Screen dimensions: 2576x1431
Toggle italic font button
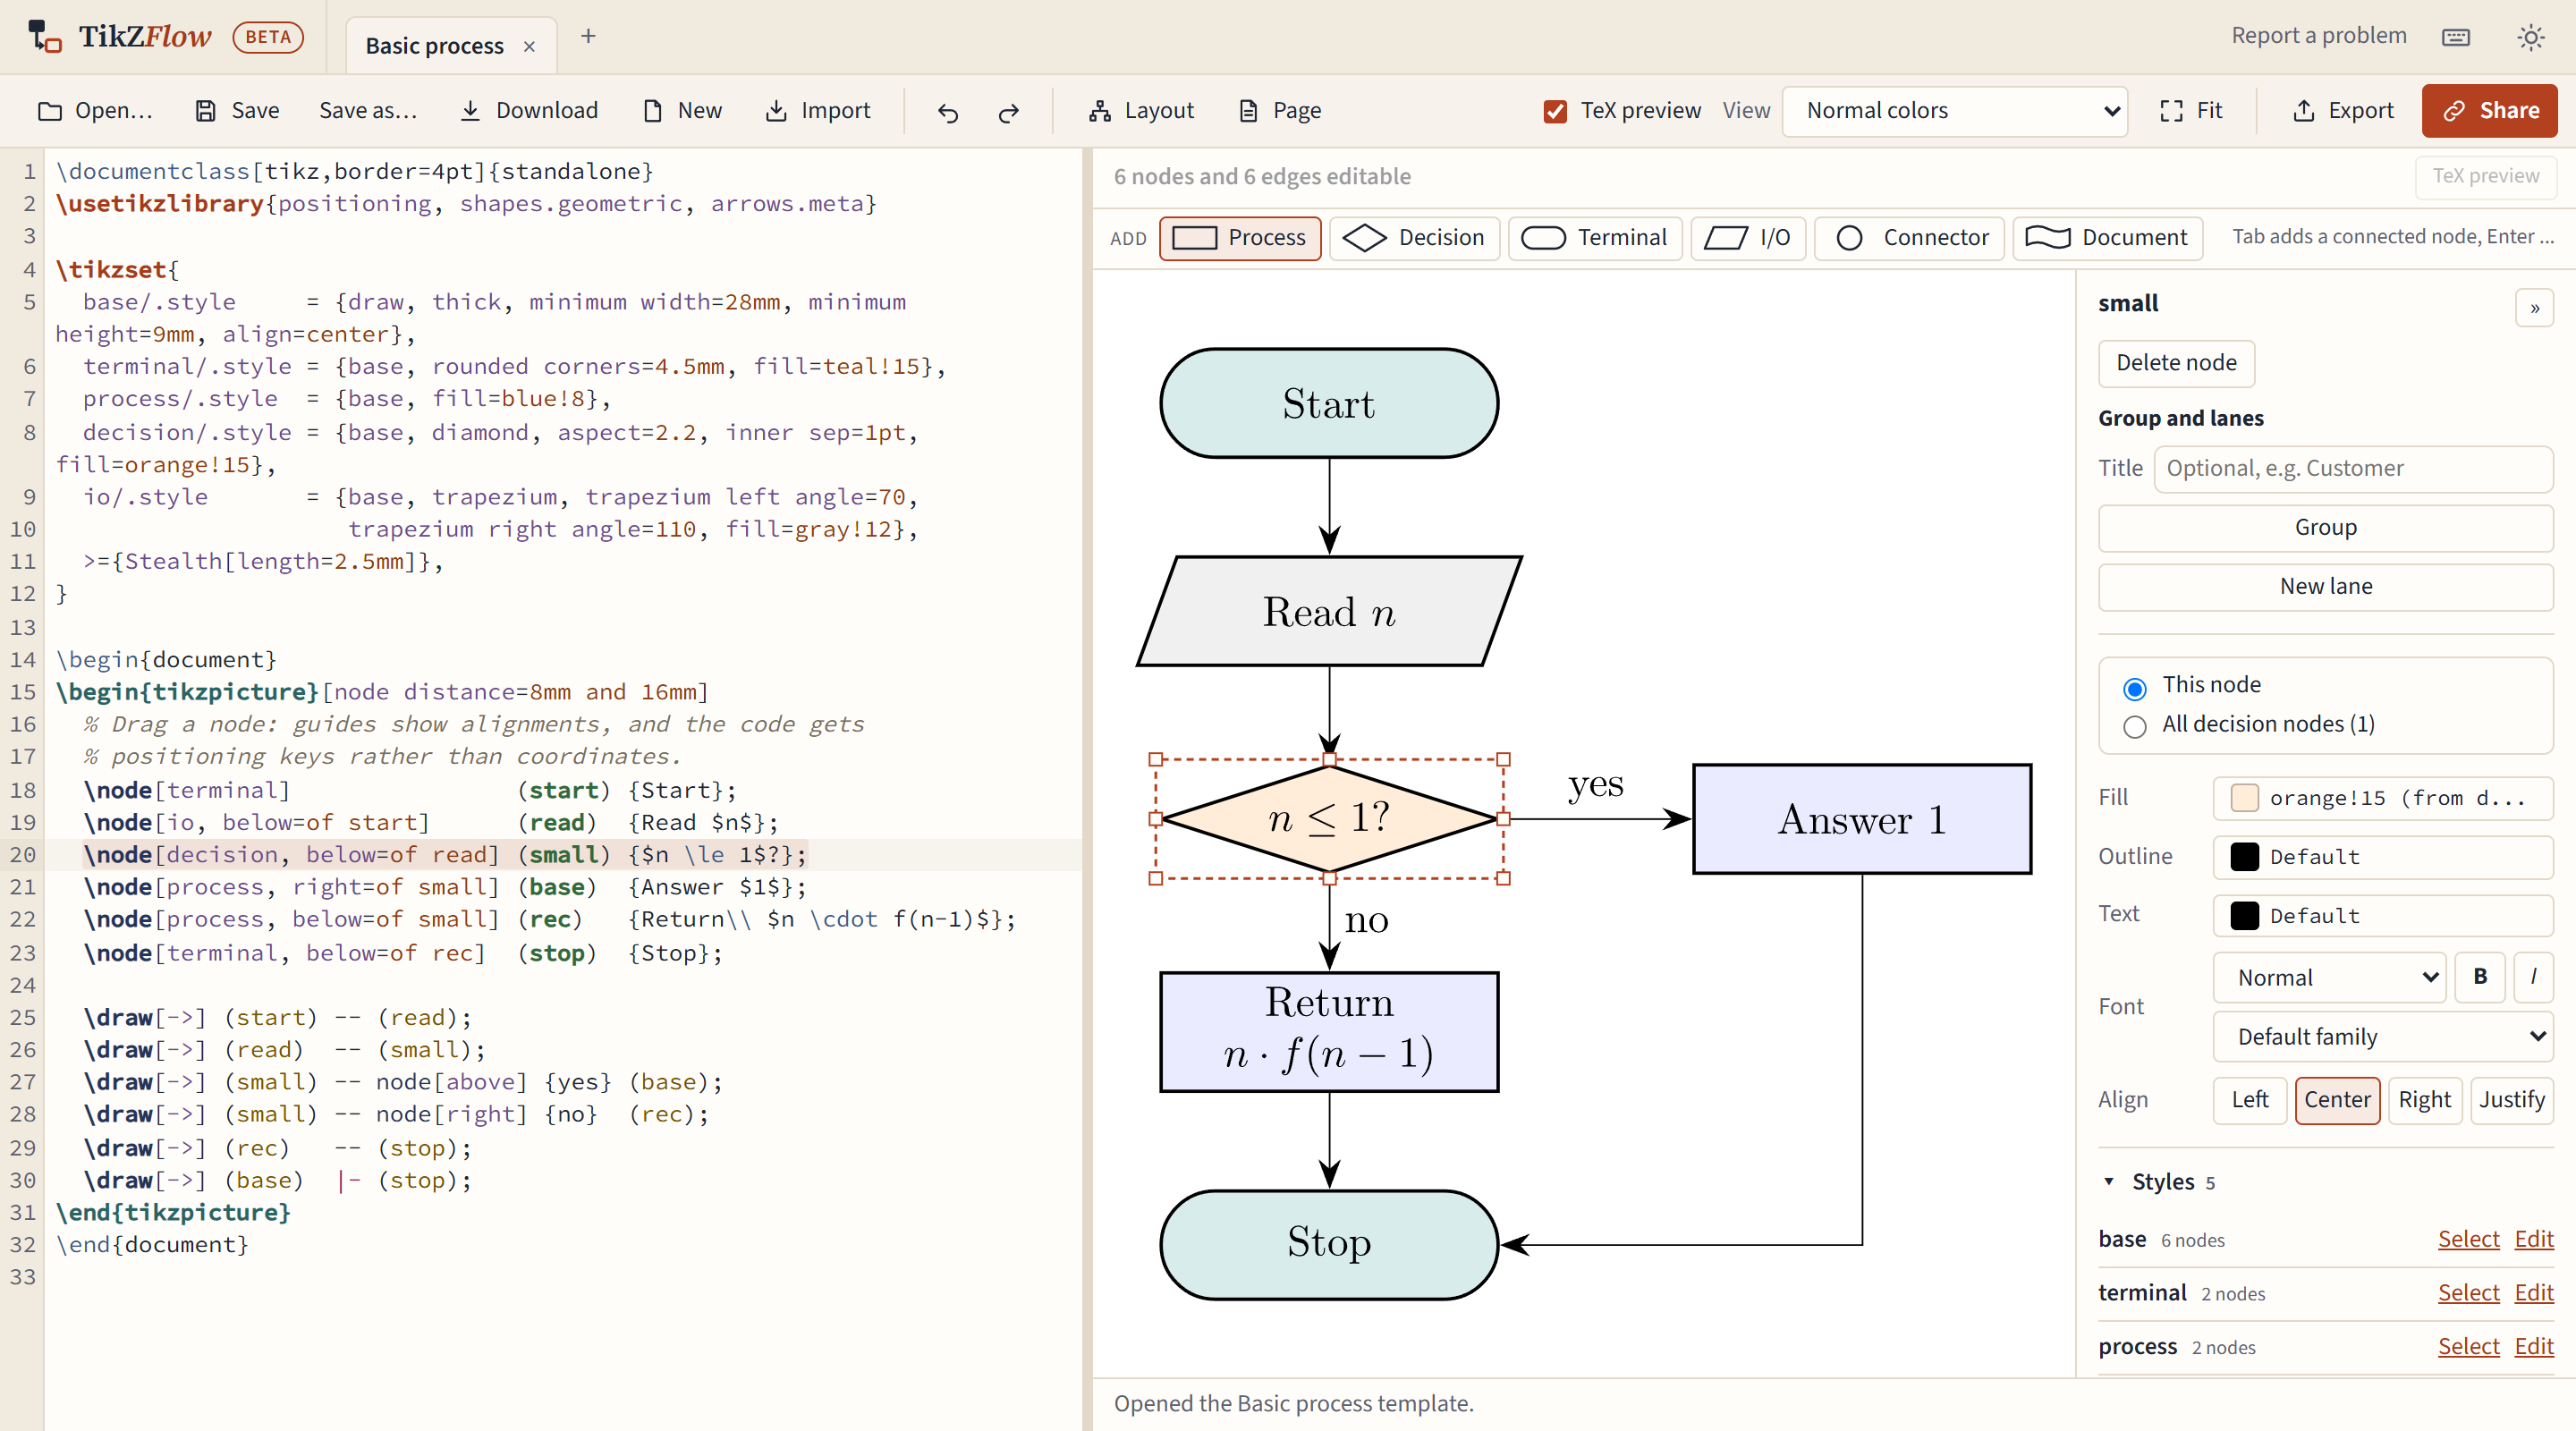click(x=2533, y=977)
